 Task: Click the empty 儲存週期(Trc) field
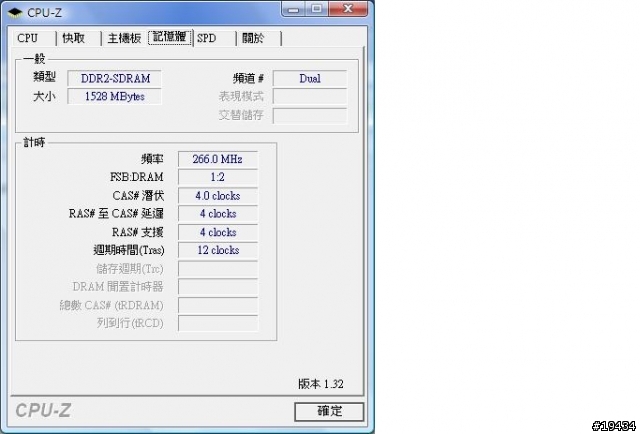pyautogui.click(x=218, y=269)
